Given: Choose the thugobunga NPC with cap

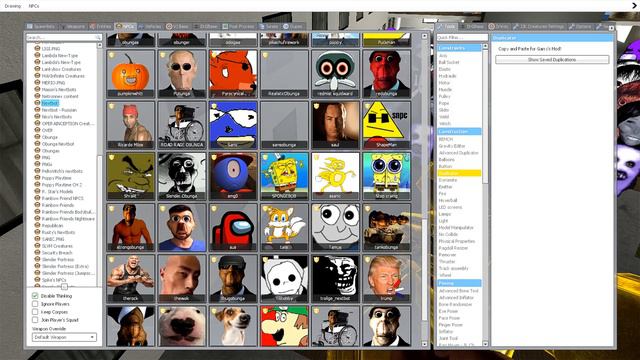Looking at the screenshot, I should pyautogui.click(x=233, y=279).
